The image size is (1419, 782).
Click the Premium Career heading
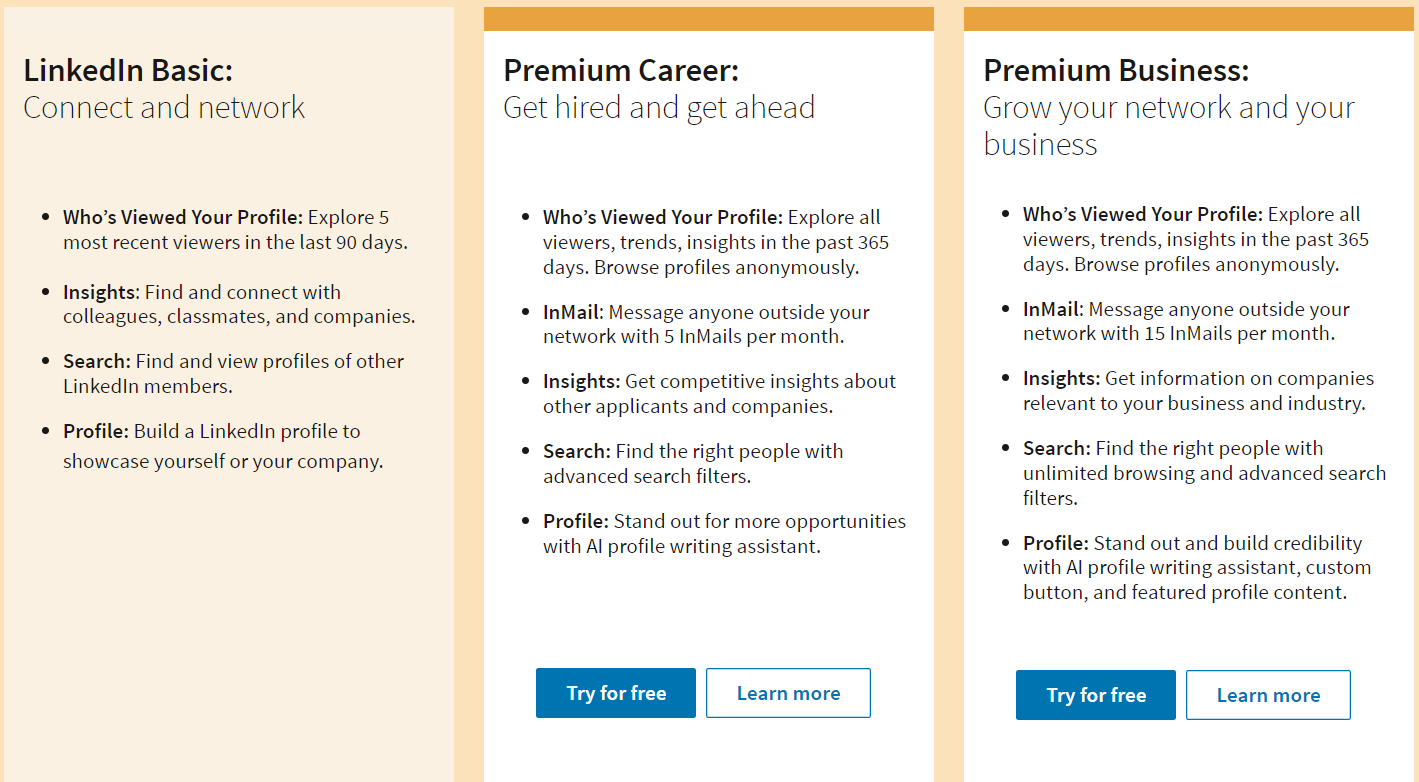pyautogui.click(x=620, y=71)
